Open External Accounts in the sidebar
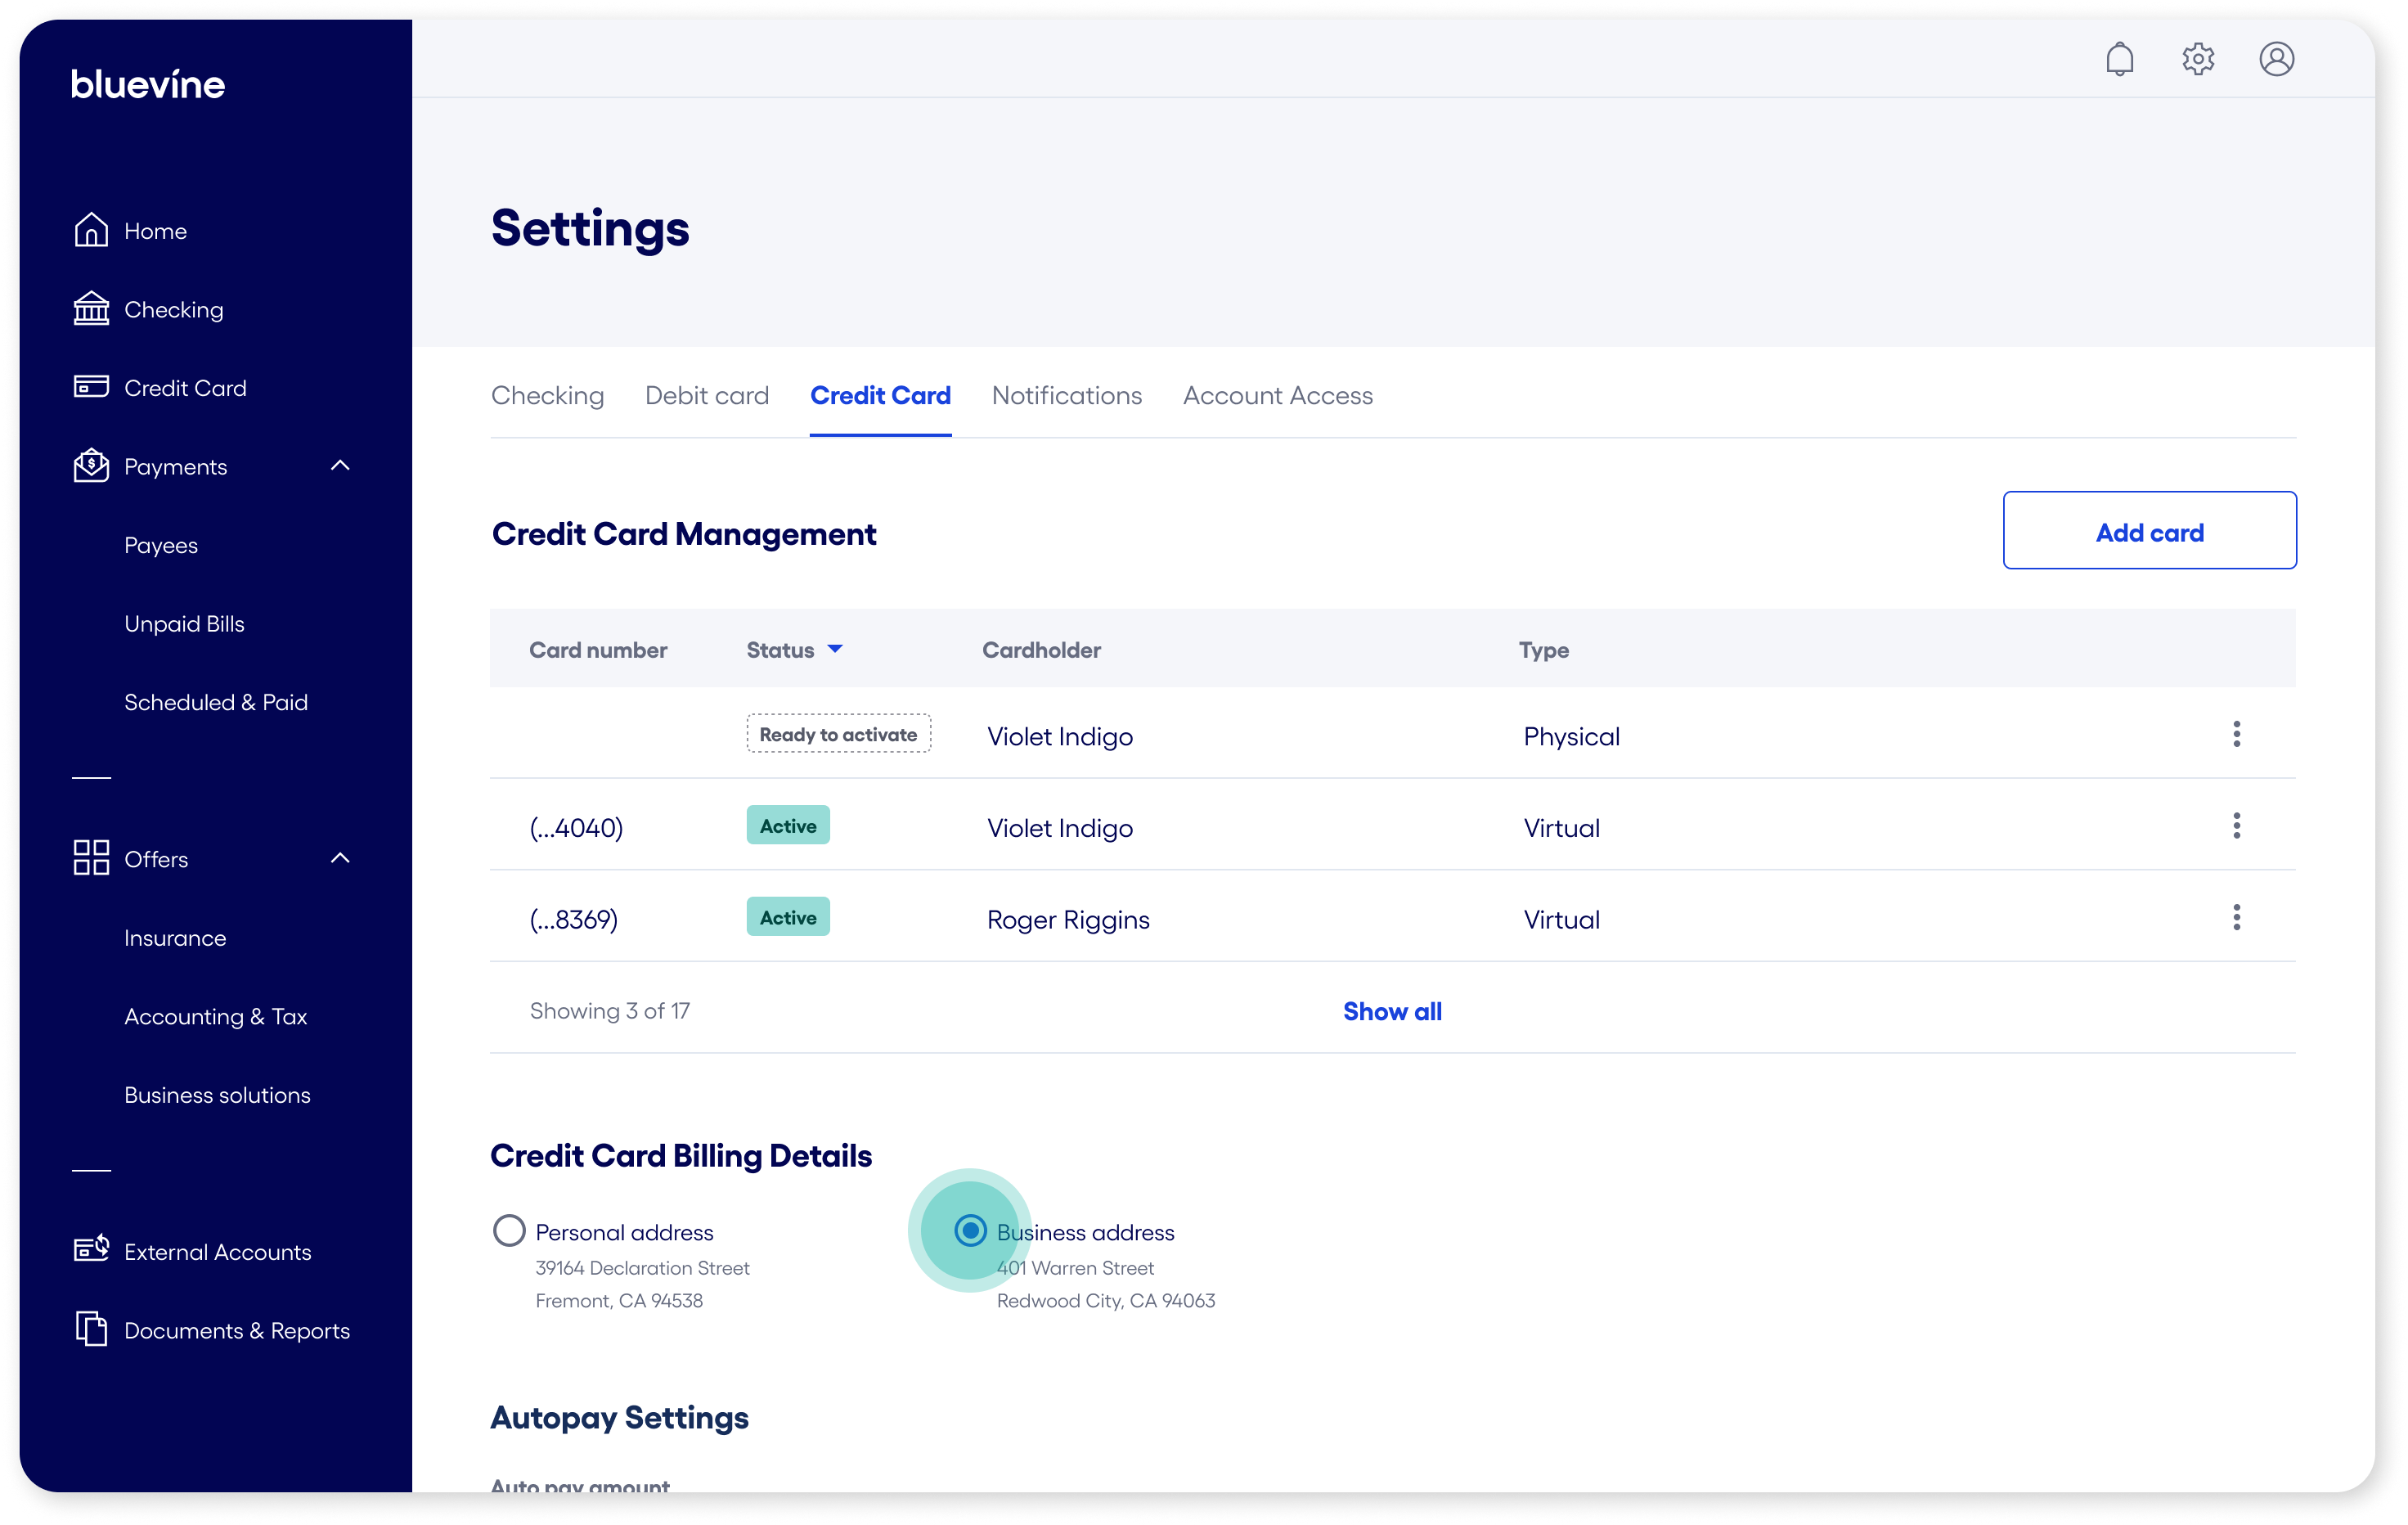This screenshot has height=1525, width=2408. tap(218, 1251)
